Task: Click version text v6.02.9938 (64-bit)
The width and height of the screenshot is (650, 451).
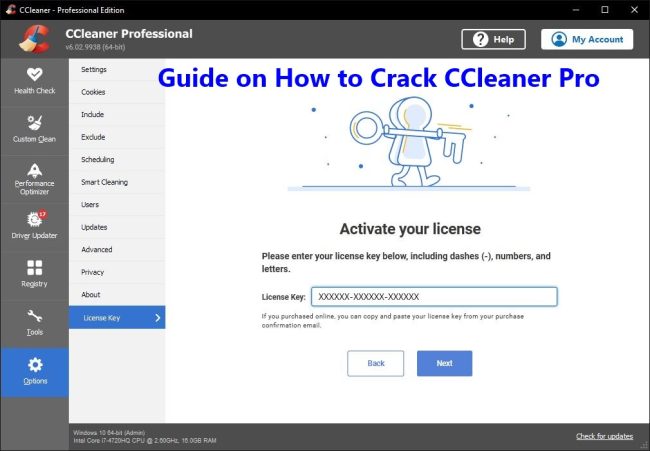Action: pyautogui.click(x=95, y=47)
